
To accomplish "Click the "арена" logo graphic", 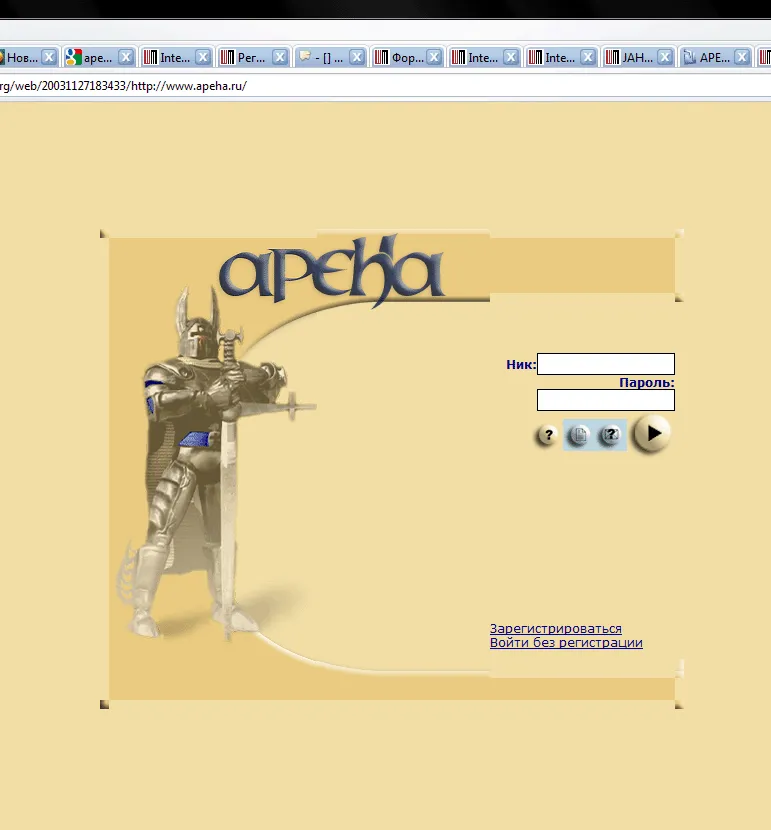I will [332, 272].
